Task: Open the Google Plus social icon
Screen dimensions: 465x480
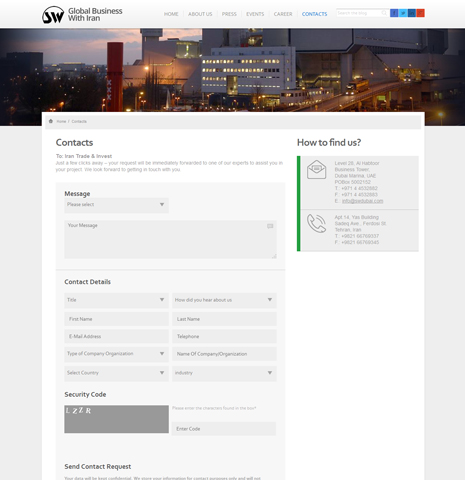Action: [x=420, y=13]
